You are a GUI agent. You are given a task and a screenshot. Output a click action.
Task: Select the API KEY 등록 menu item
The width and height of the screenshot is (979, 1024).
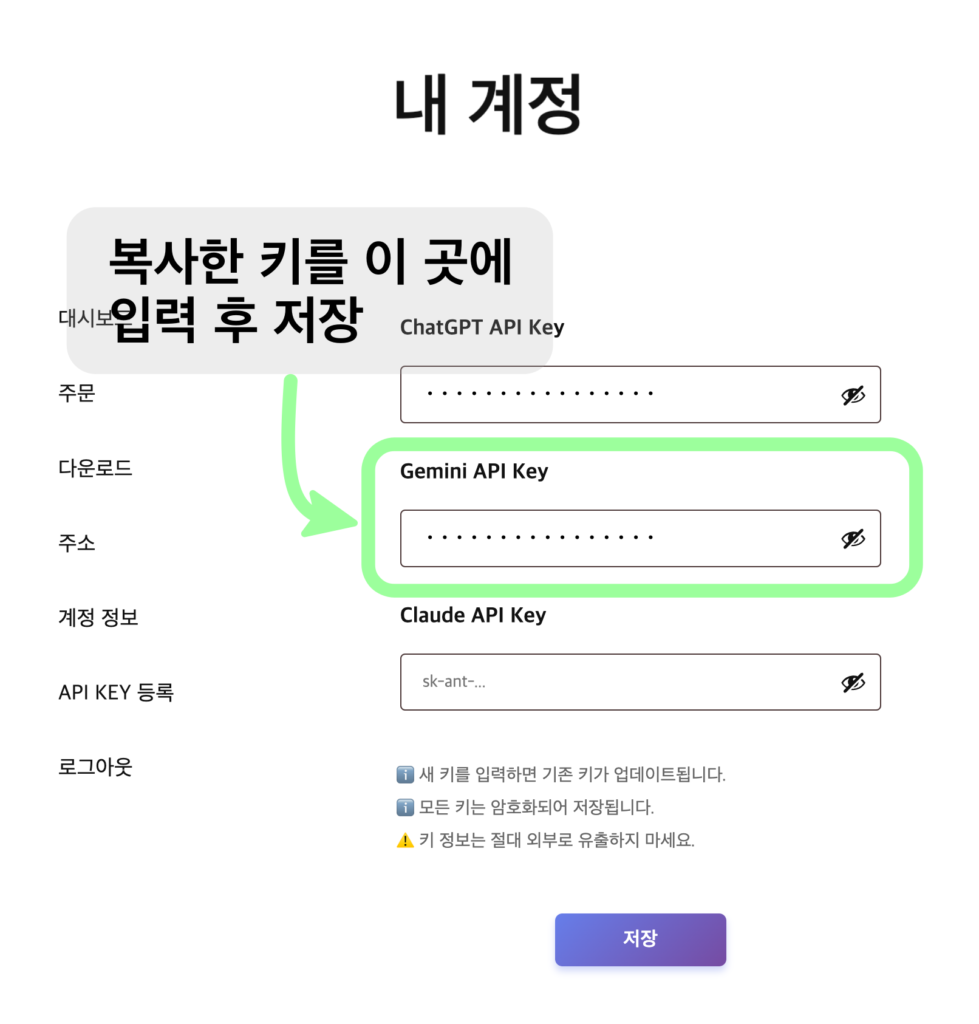tap(116, 692)
